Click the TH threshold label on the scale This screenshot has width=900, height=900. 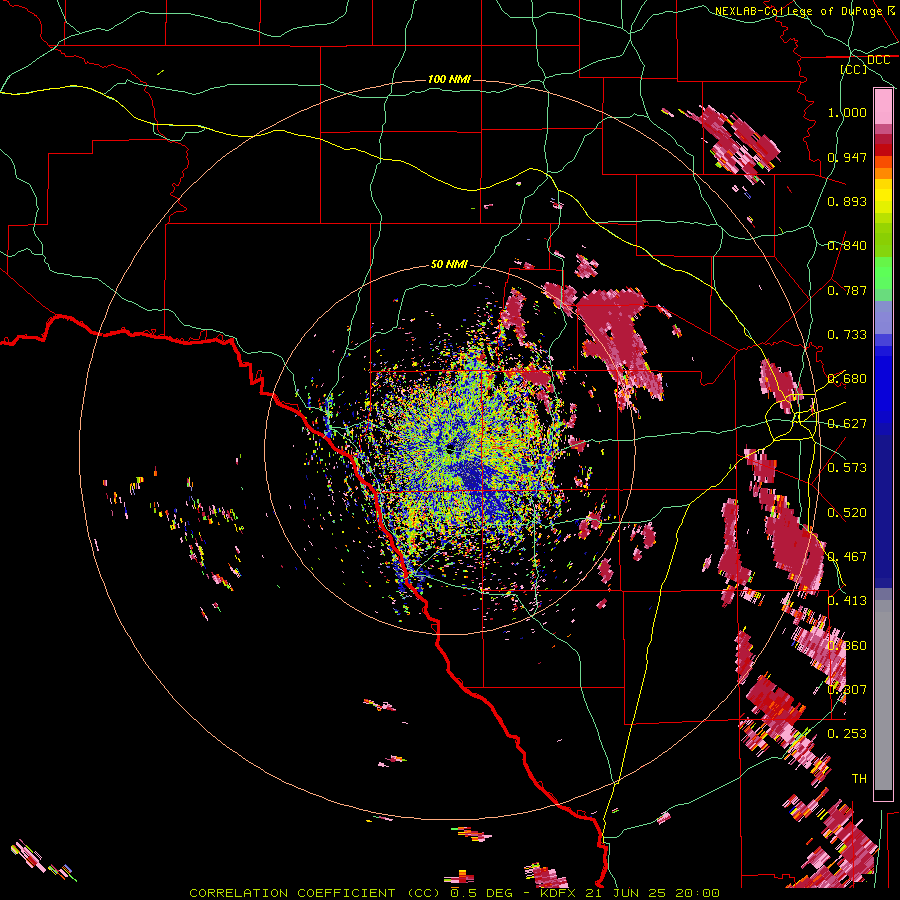coord(859,779)
